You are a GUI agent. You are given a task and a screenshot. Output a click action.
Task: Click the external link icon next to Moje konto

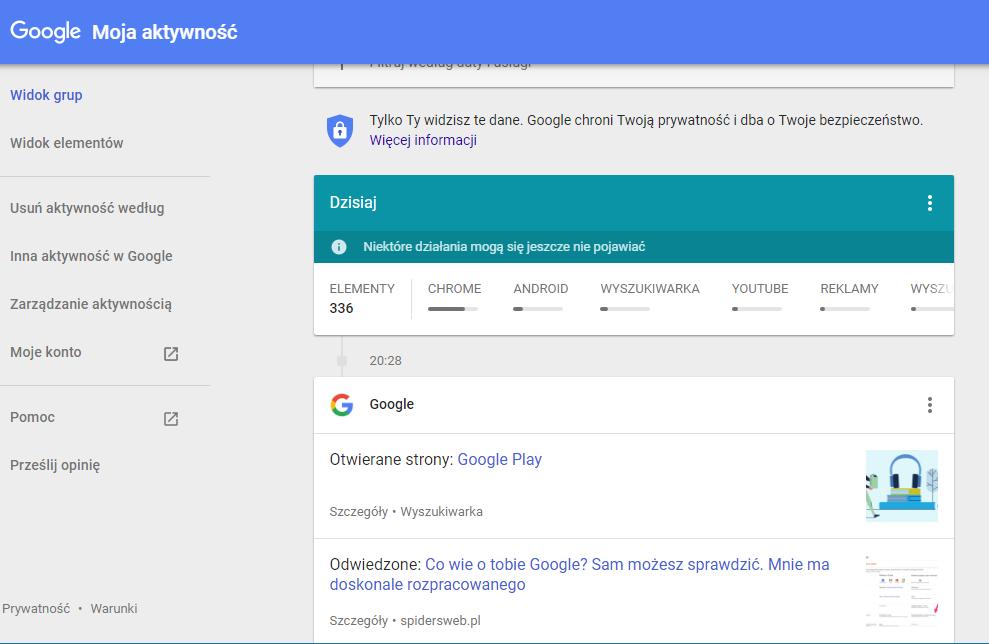pos(171,353)
